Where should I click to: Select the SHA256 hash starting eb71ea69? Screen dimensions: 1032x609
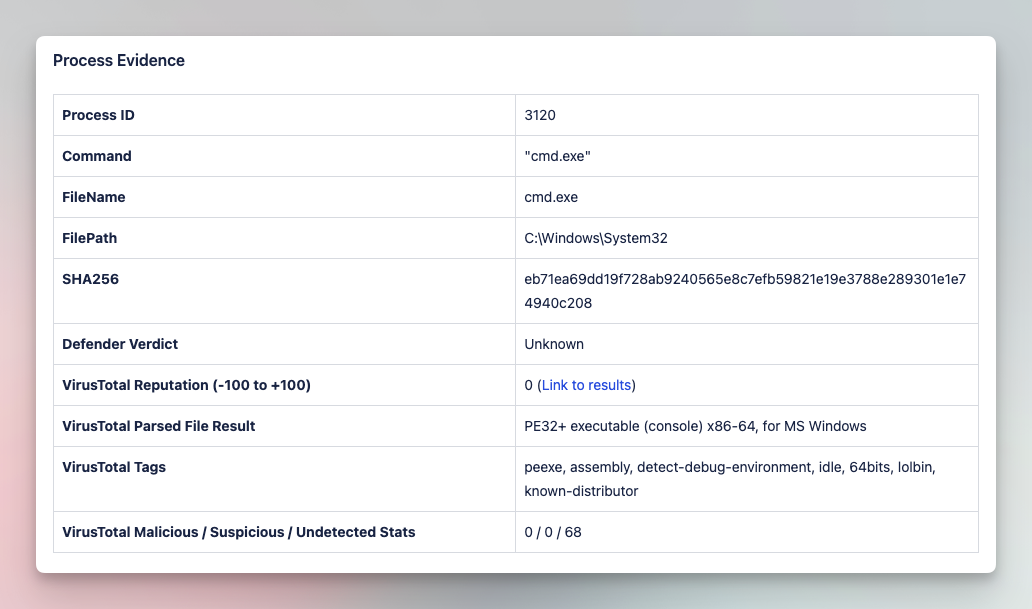pyautogui.click(x=745, y=291)
